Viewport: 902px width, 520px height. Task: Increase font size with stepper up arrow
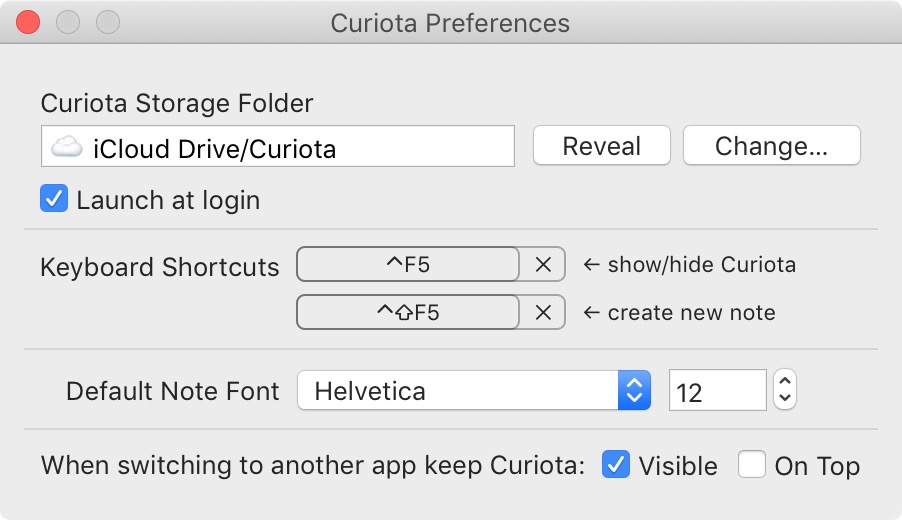coord(786,381)
